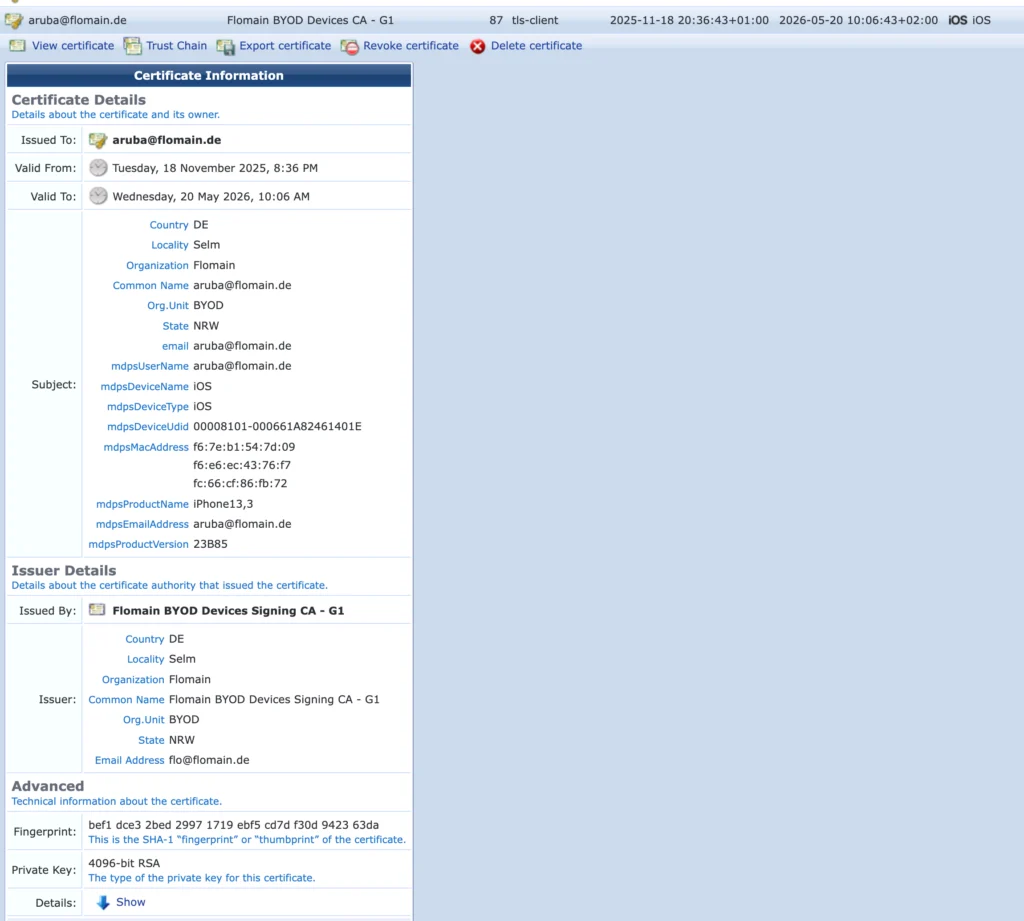Click the View certificate icon
This screenshot has height=921, width=1024.
pos(17,46)
